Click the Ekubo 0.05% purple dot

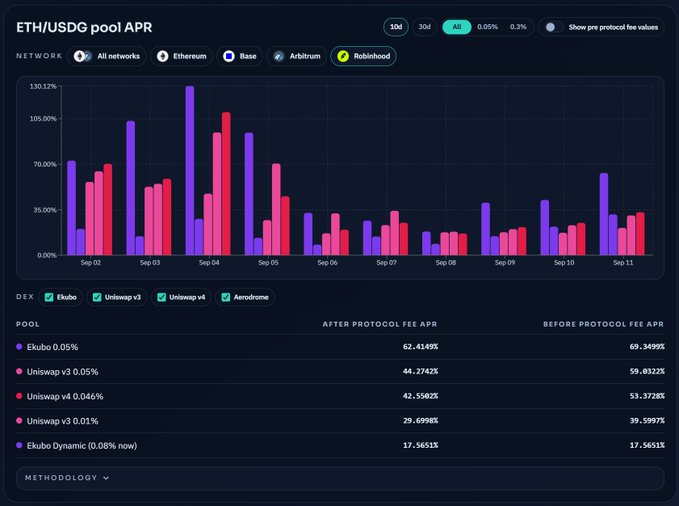19,347
